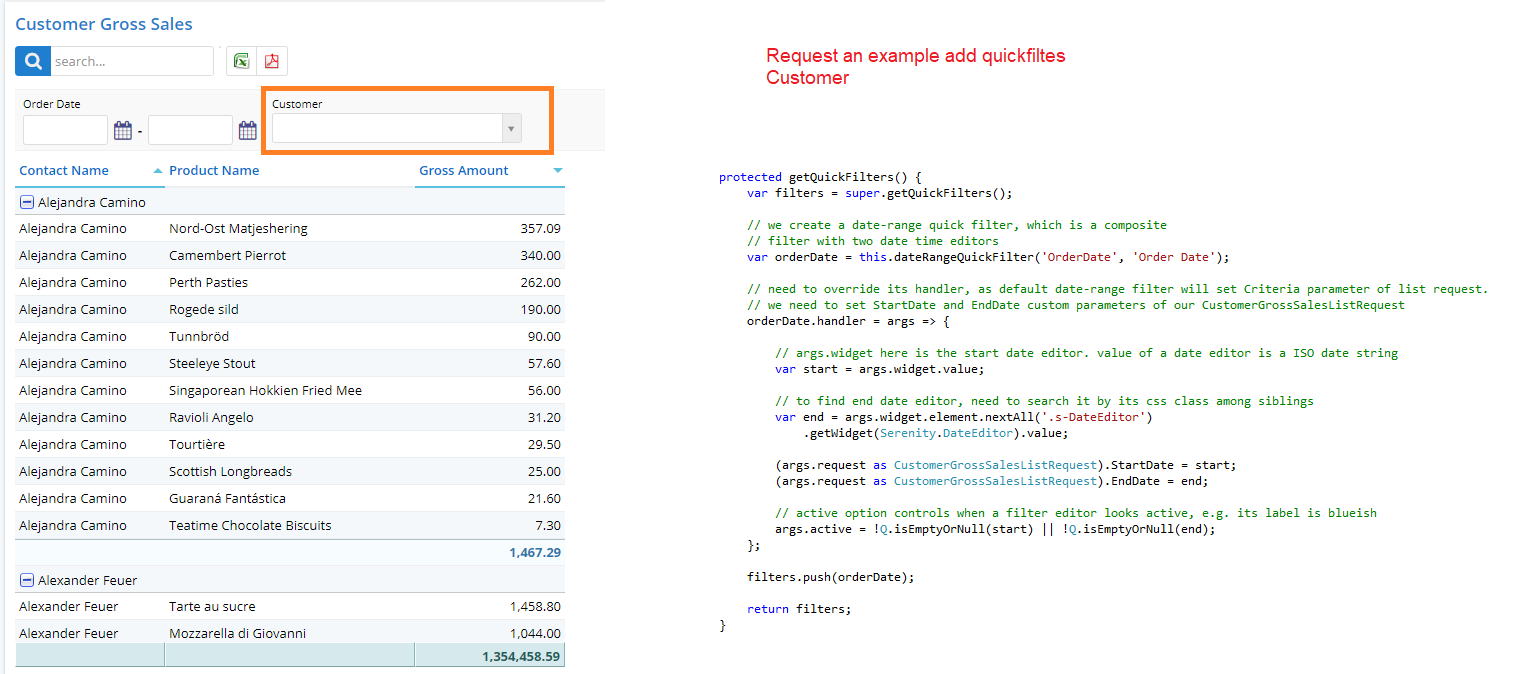The width and height of the screenshot is (1533, 674).
Task: Collapse the Alexander Feuer group
Action: (x=27, y=579)
